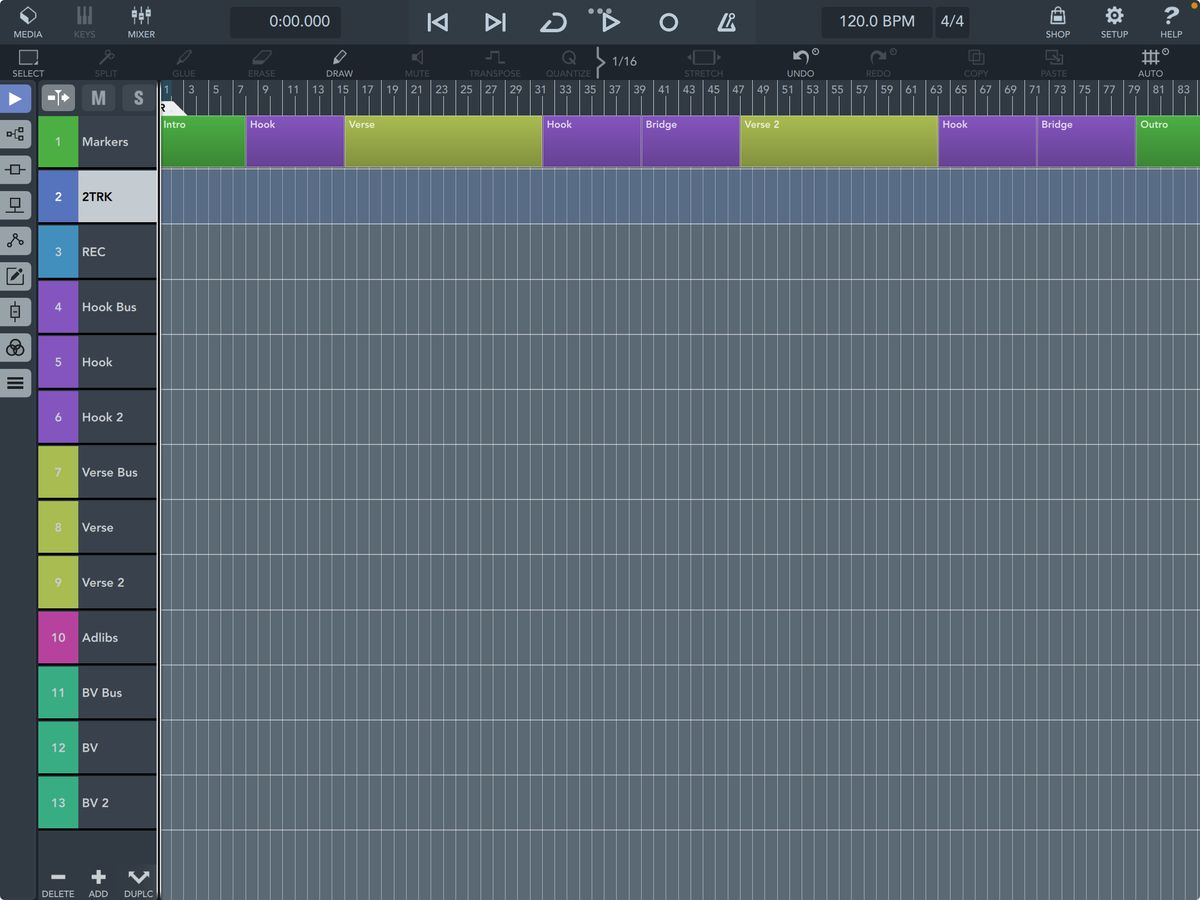1200x900 pixels.
Task: Toggle the follow-playhead auto-scroll button
Action: click(59, 98)
